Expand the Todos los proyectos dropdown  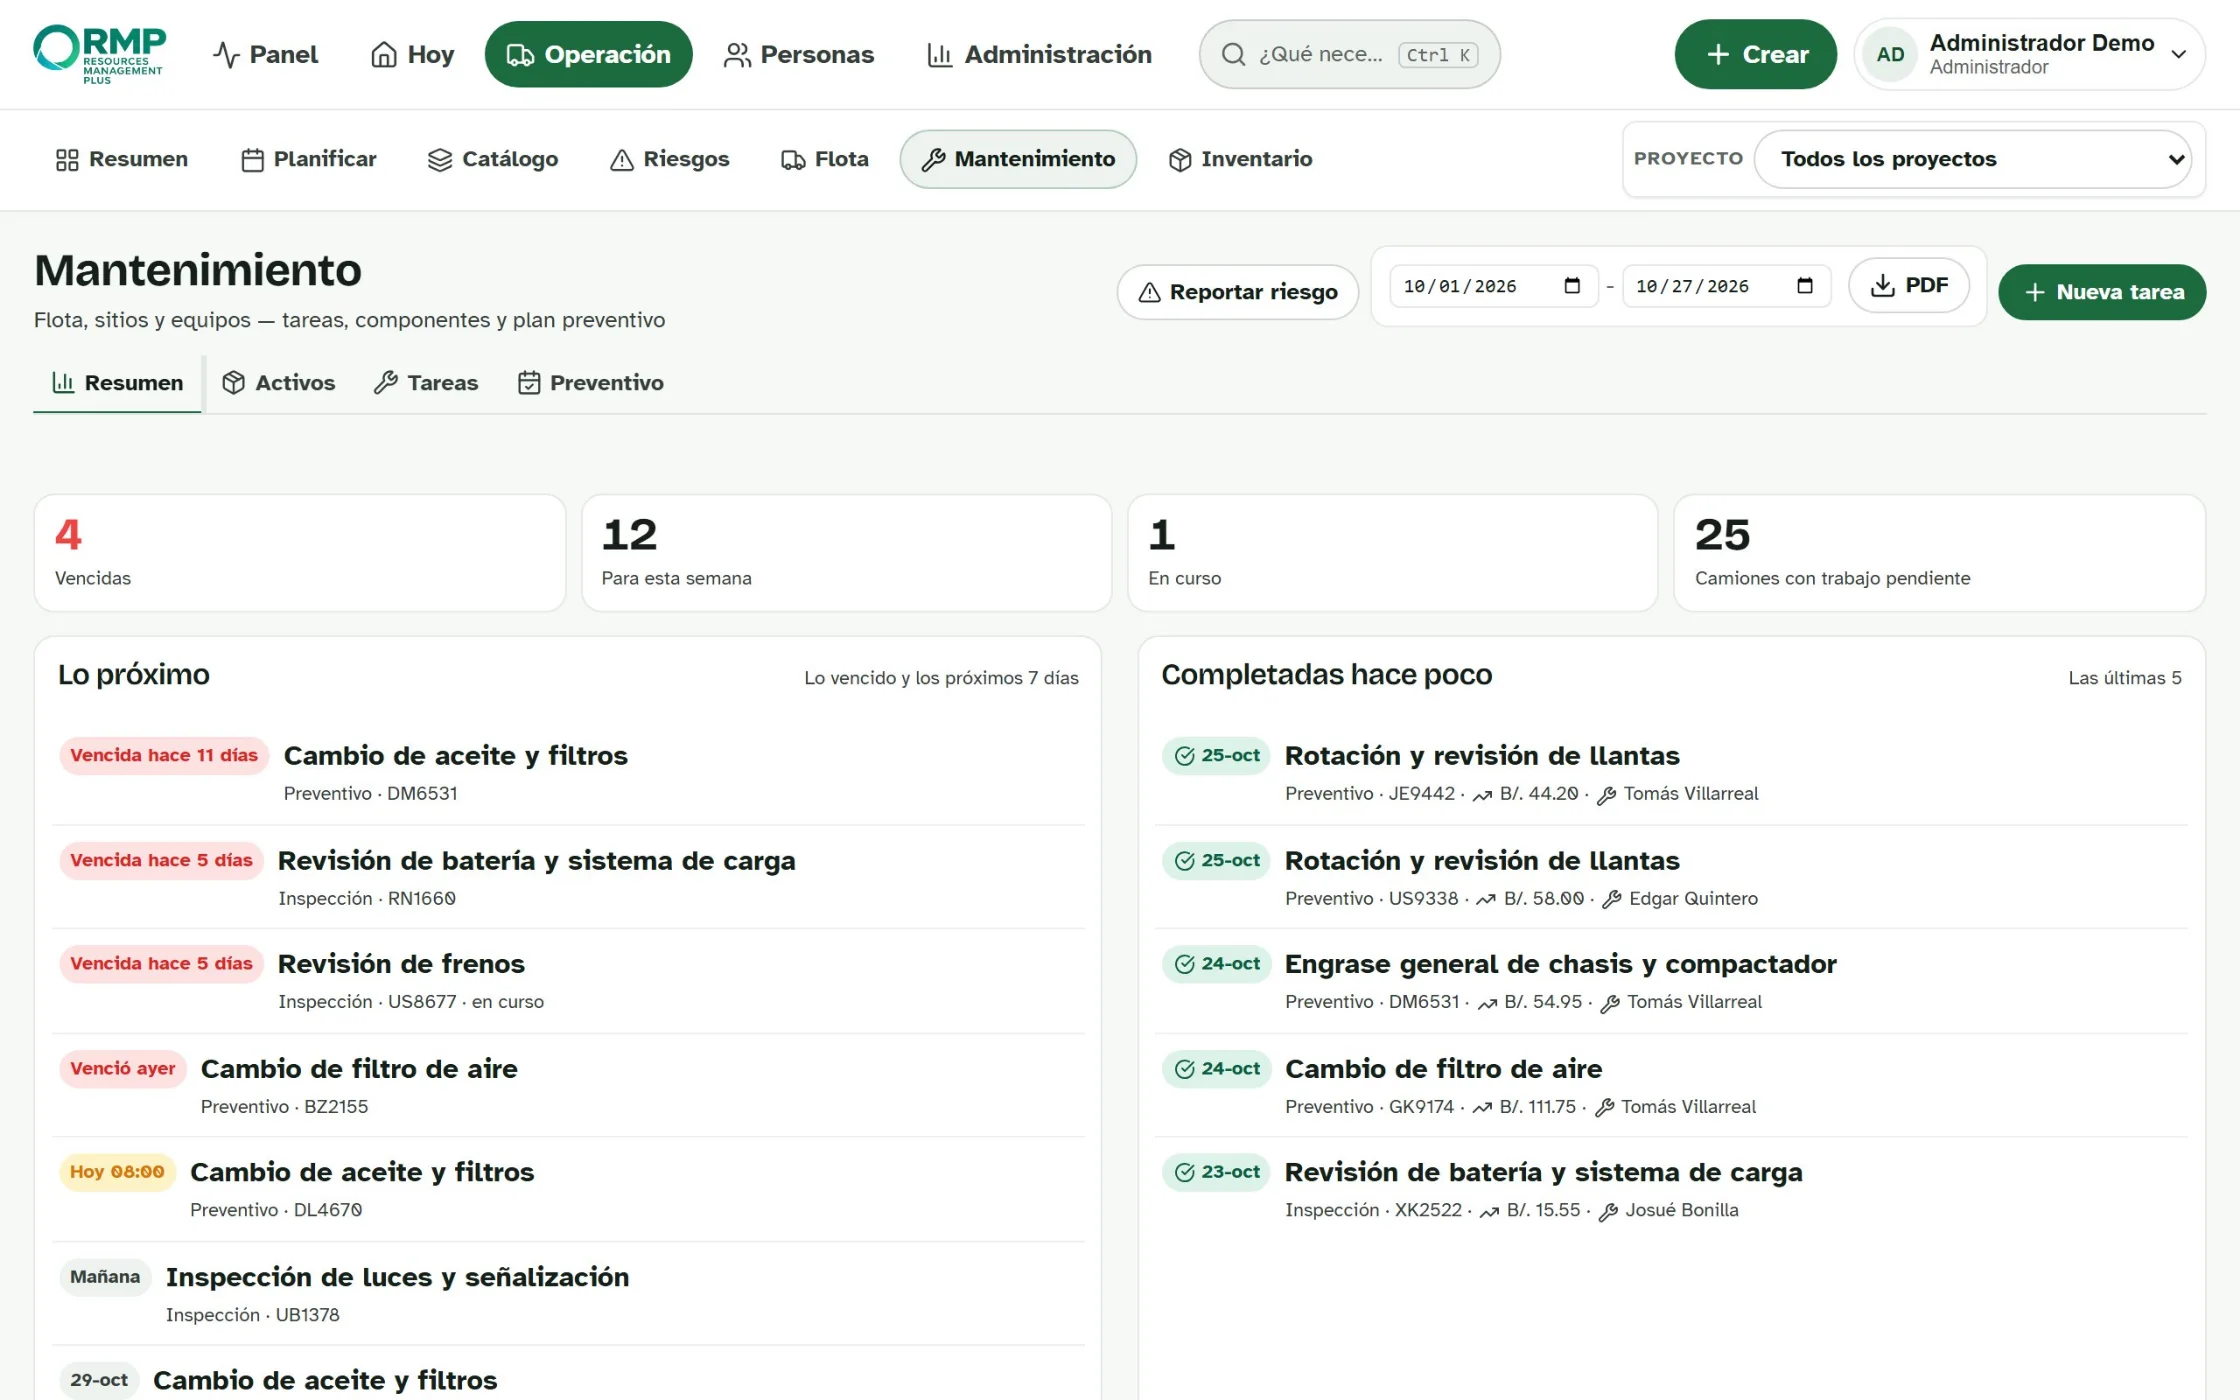1973,159
